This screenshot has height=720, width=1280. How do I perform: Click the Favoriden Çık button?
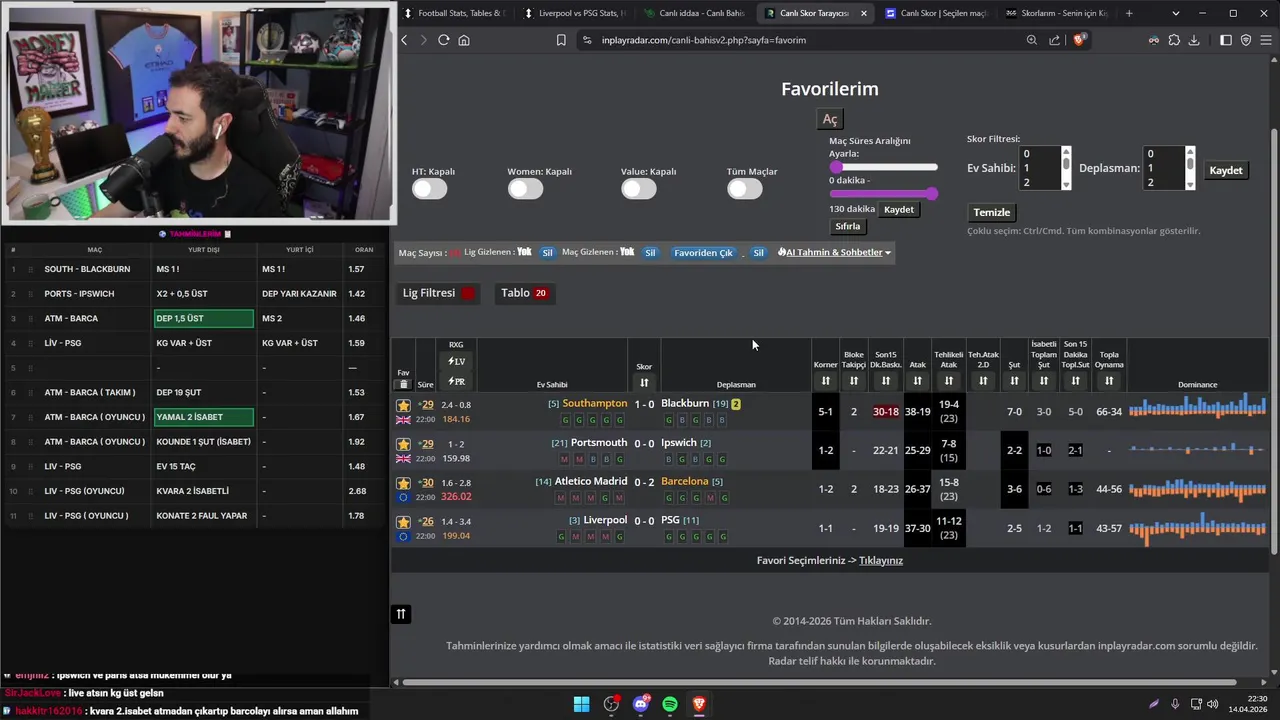[x=703, y=253]
